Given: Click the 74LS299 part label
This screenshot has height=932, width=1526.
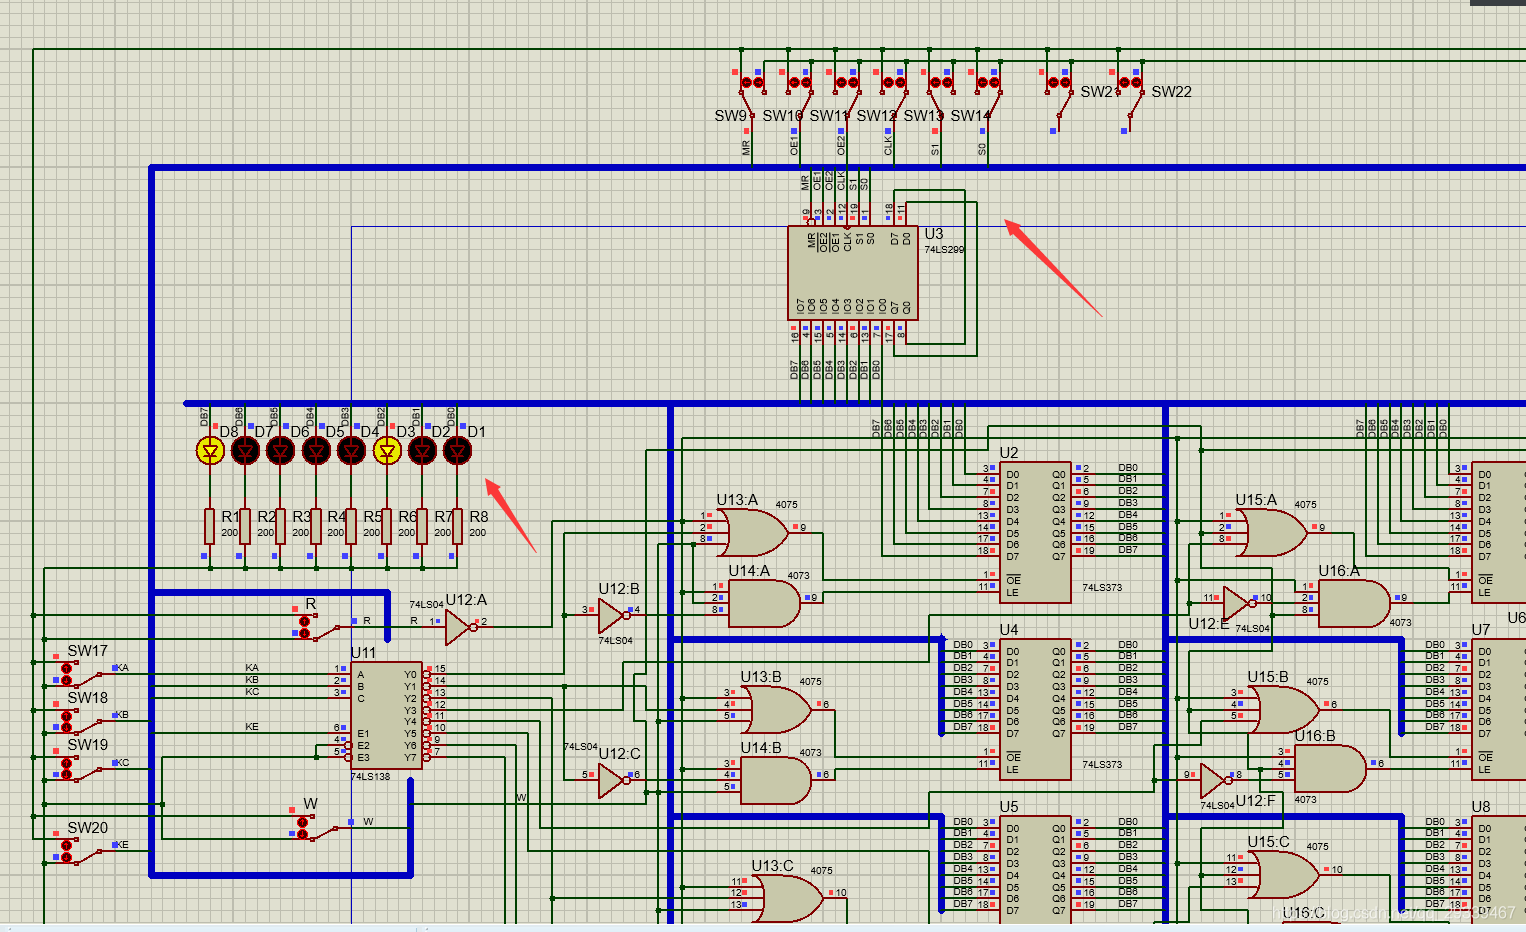Looking at the screenshot, I should 944,250.
